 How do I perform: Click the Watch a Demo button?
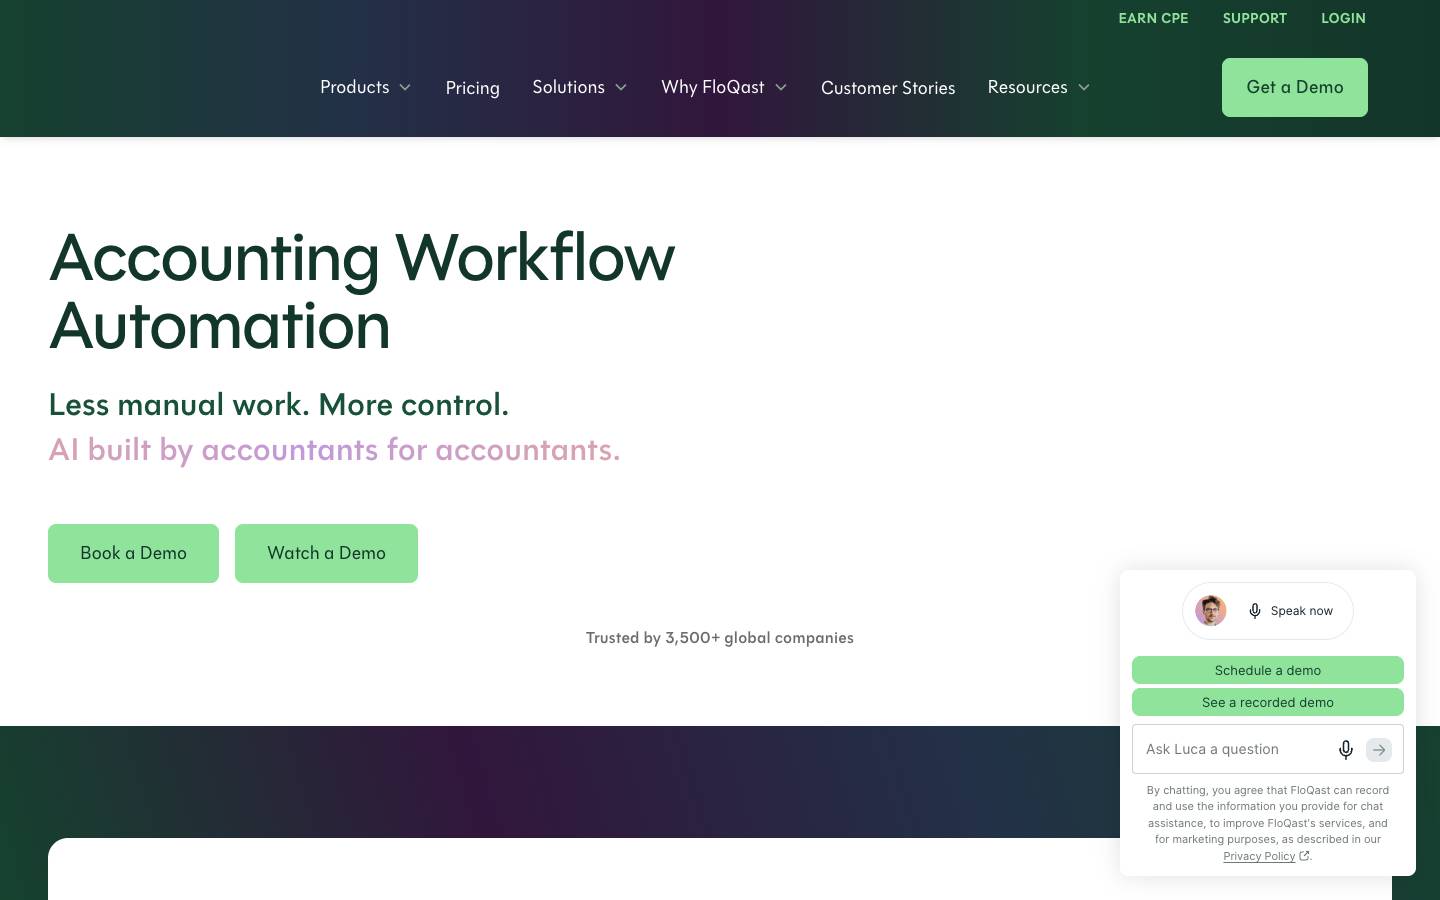(326, 553)
